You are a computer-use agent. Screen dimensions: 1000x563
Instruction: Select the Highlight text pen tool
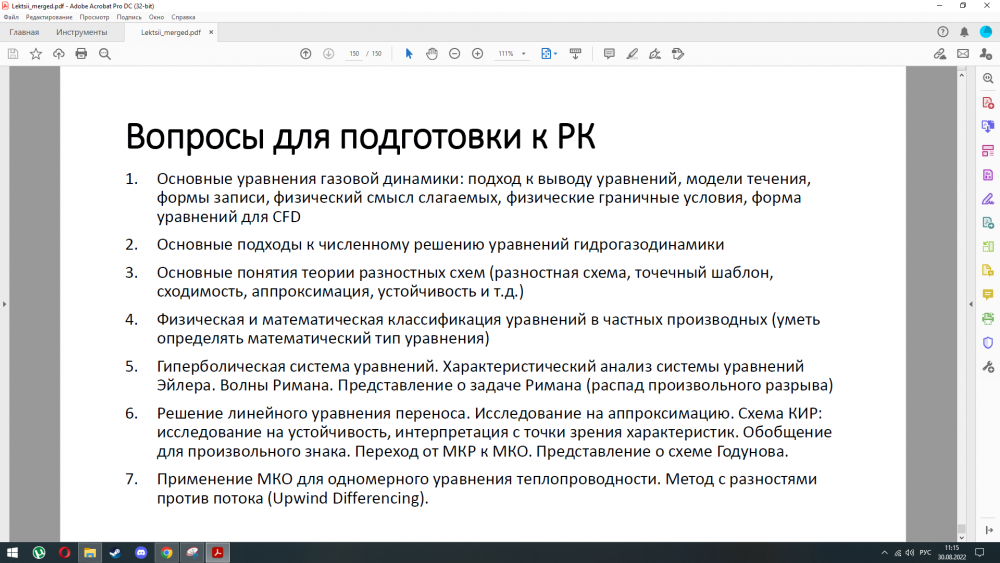tap(631, 54)
